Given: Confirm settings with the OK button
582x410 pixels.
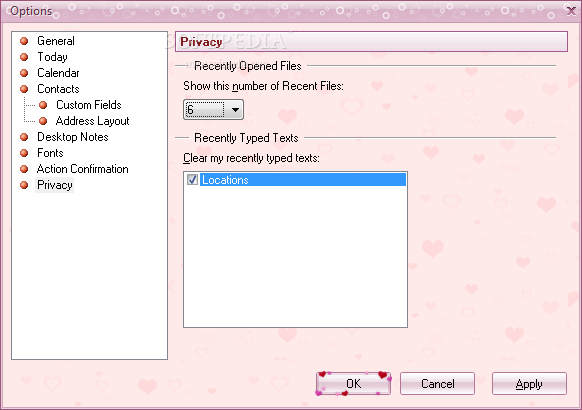Looking at the screenshot, I should (353, 383).
